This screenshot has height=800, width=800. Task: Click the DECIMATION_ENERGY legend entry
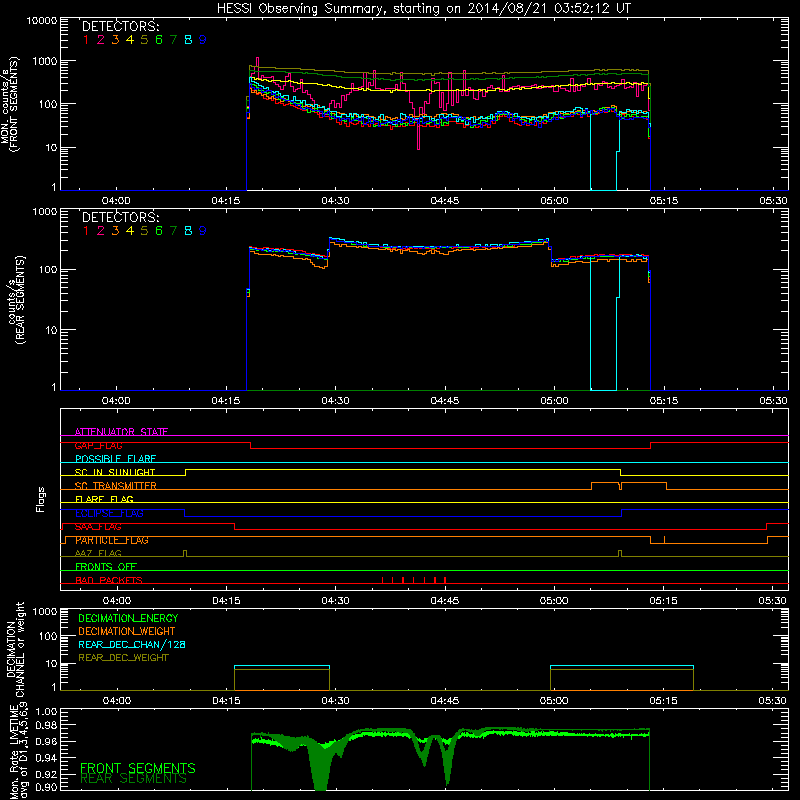128,618
